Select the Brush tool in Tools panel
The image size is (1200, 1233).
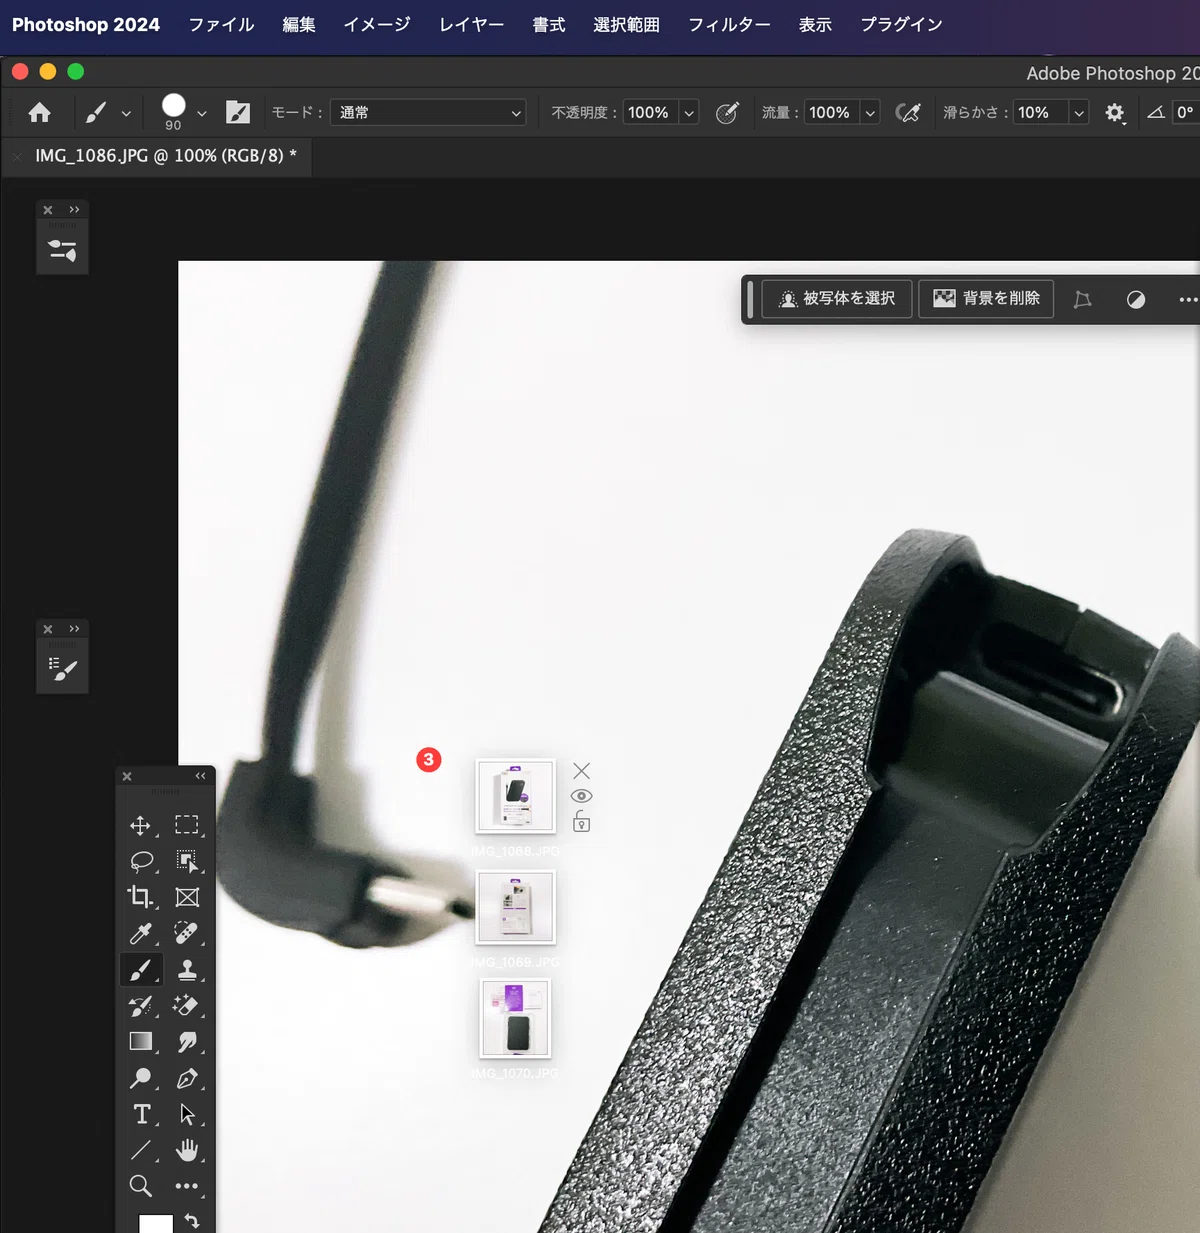pos(140,969)
